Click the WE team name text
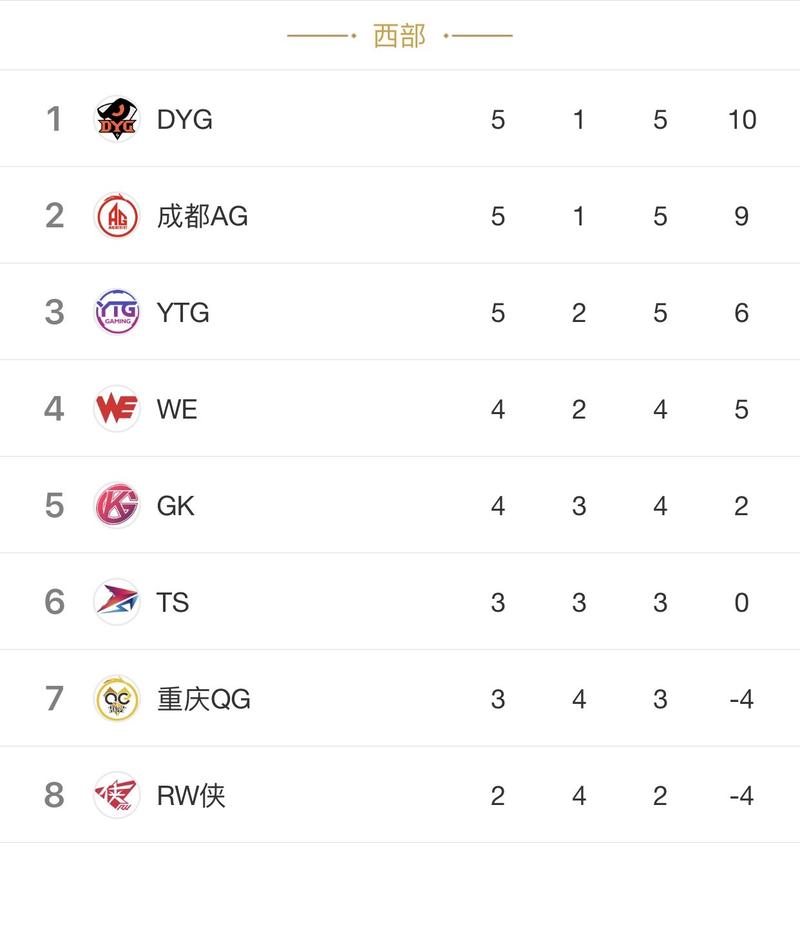The height and width of the screenshot is (928, 800). click(177, 409)
